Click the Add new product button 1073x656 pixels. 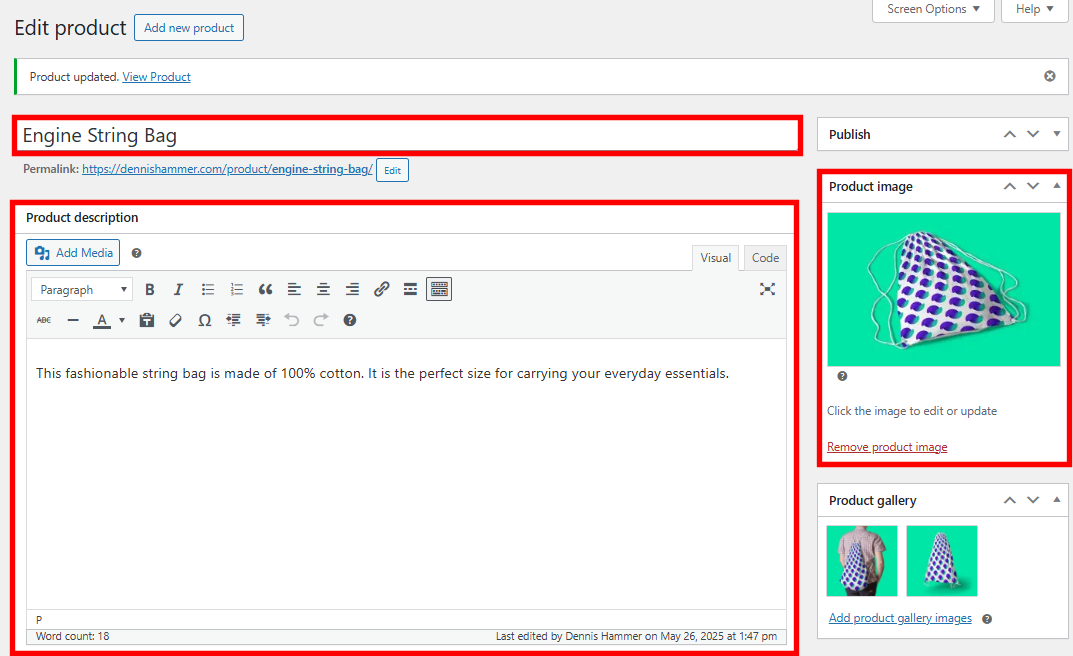[x=188, y=27]
